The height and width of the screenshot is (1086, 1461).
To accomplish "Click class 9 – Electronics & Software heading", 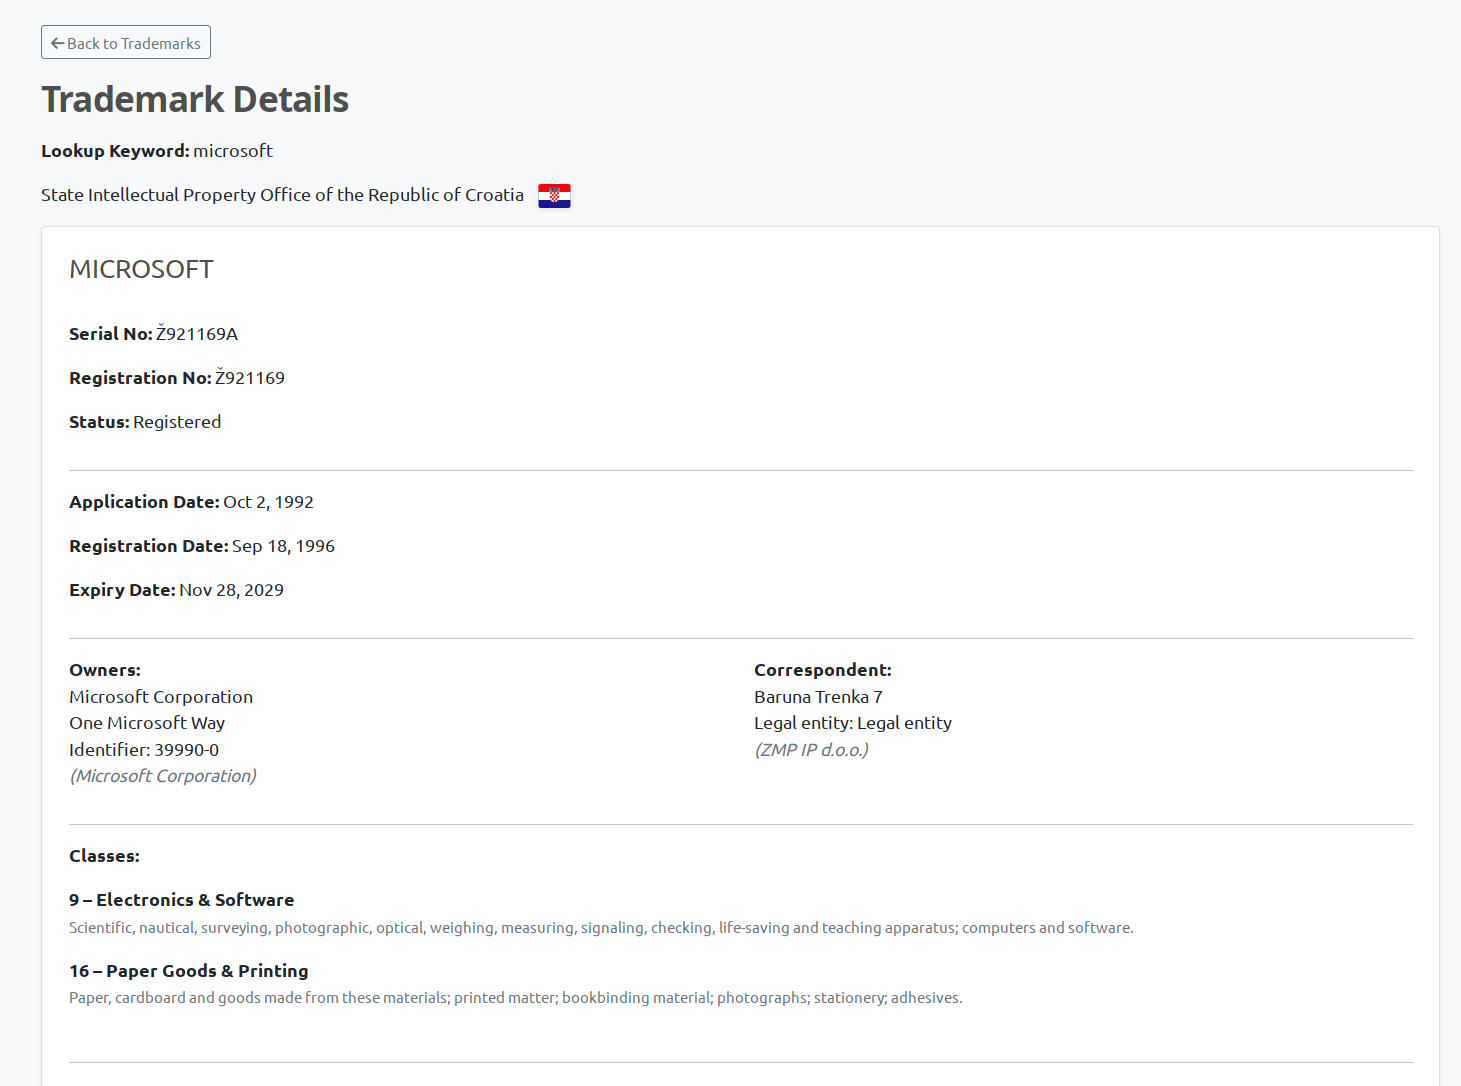I will click(x=181, y=900).
